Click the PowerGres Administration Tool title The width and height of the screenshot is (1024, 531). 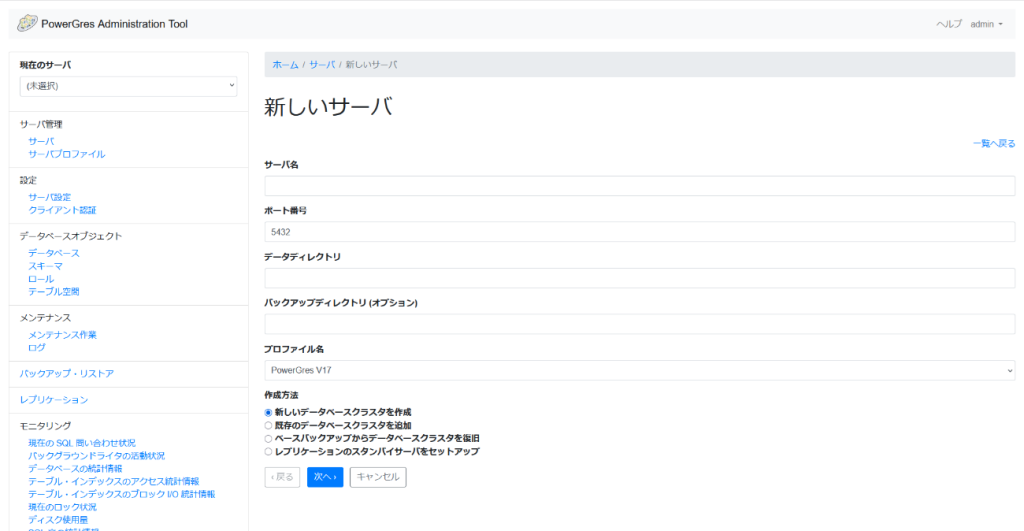coord(114,24)
